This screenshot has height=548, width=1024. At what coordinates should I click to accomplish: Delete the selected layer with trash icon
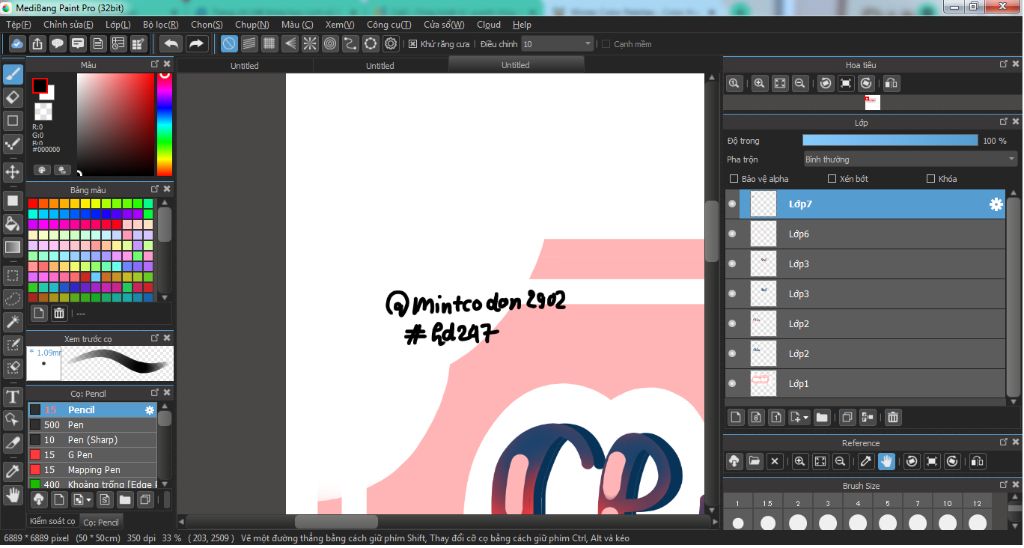893,417
